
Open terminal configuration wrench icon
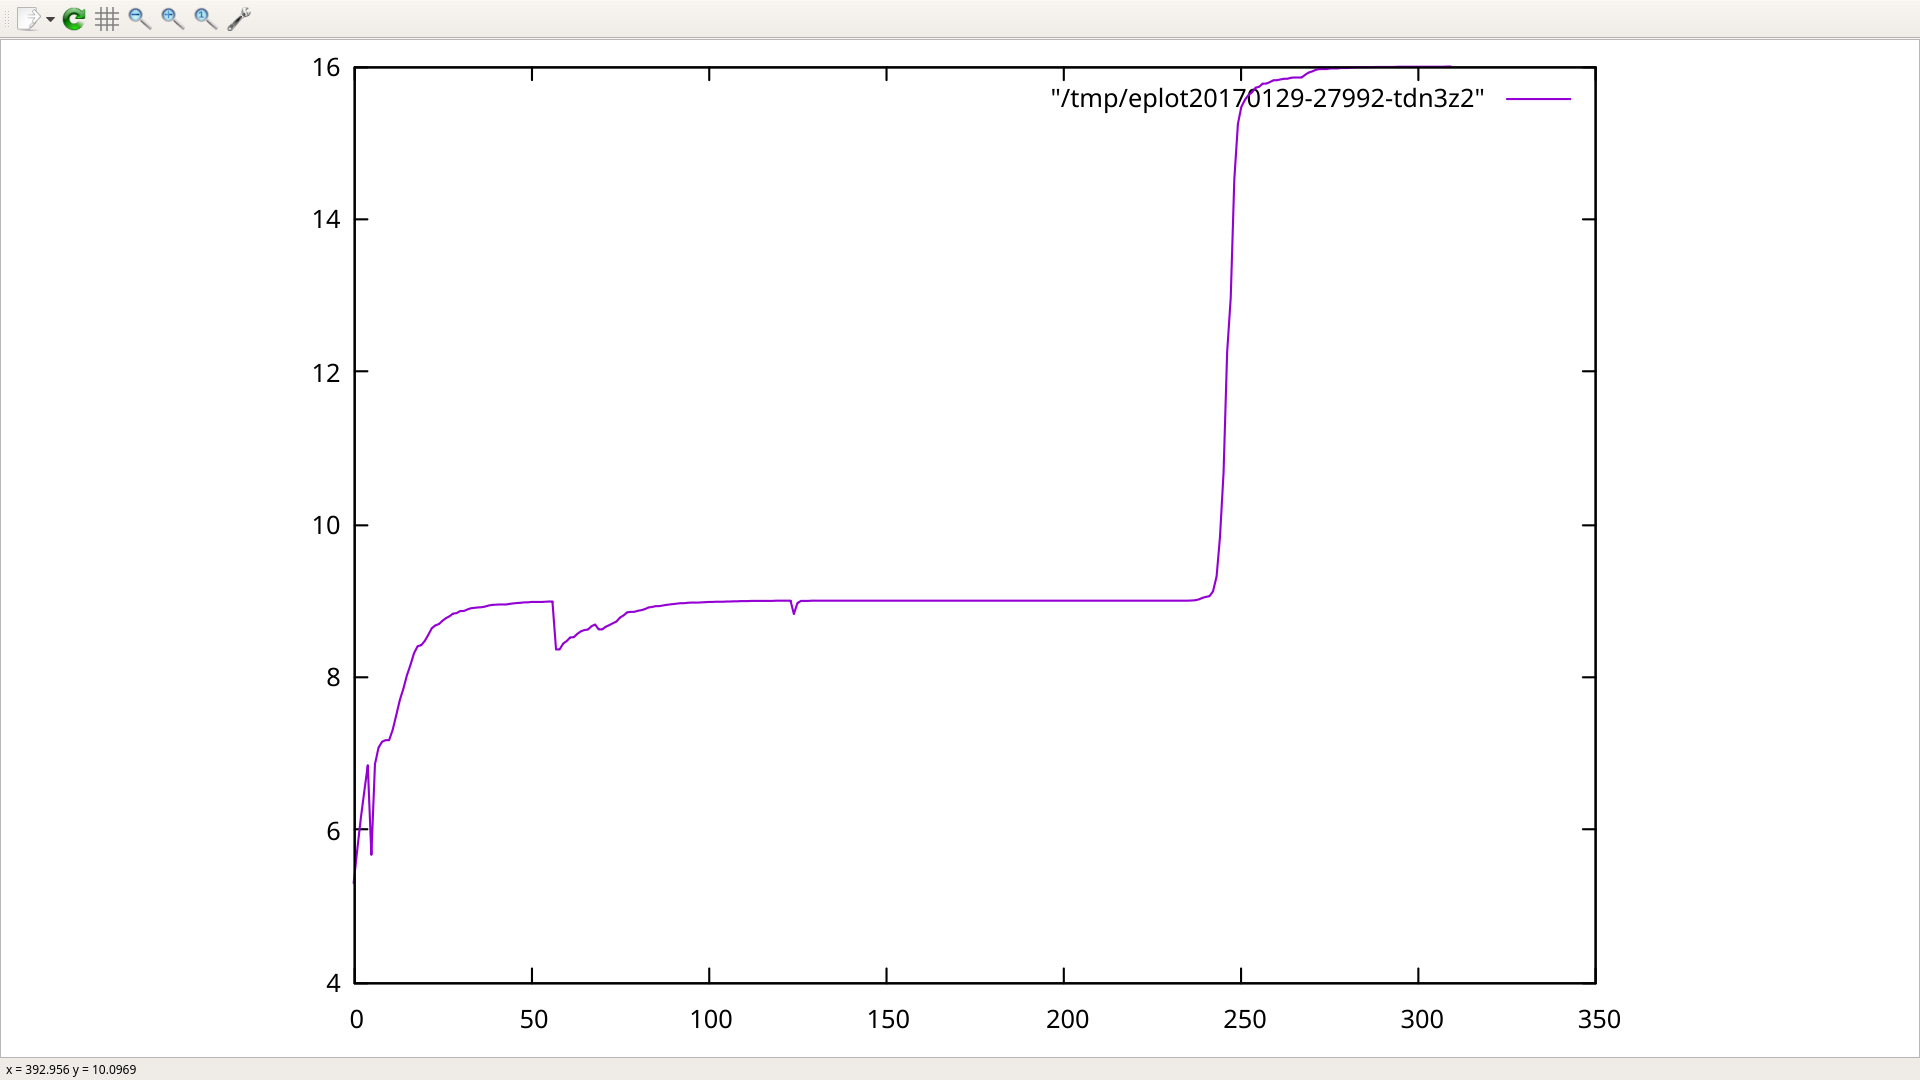point(238,18)
